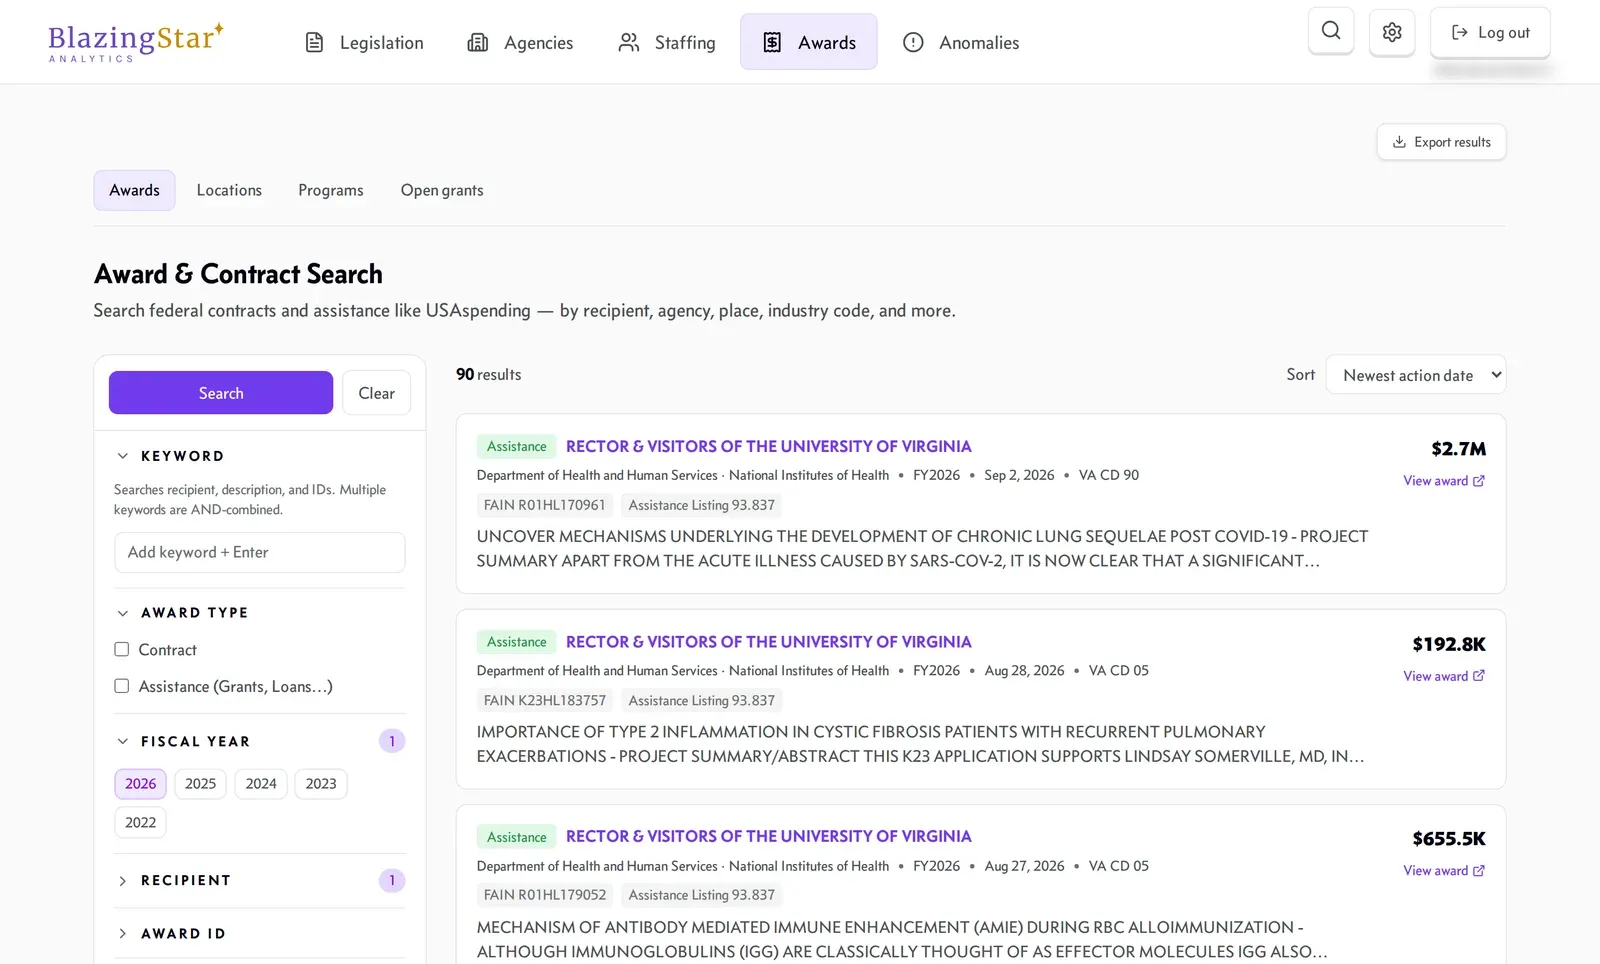
Task: Click the Fiscal Year active filter count badge
Action: click(x=392, y=741)
